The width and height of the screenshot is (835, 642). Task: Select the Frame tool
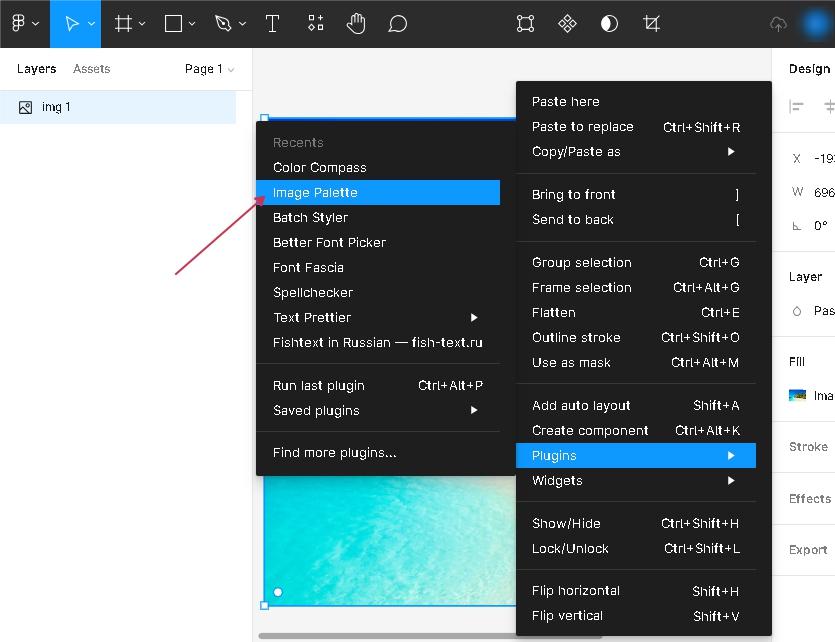coord(124,24)
